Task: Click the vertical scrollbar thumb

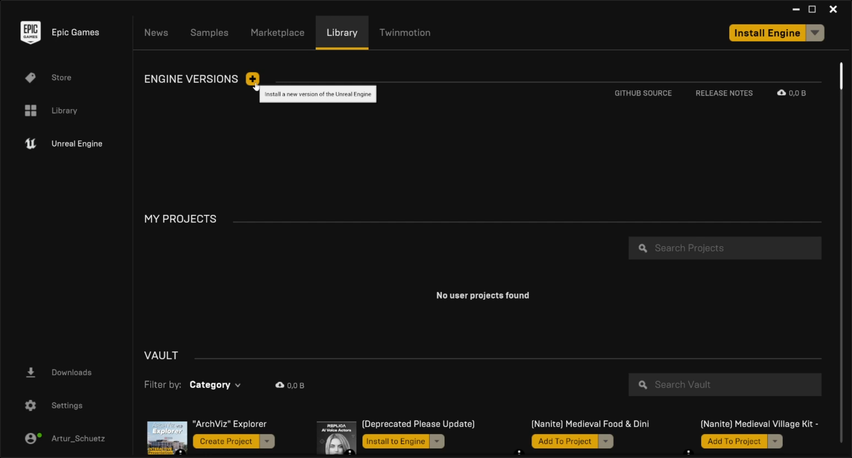Action: point(841,76)
